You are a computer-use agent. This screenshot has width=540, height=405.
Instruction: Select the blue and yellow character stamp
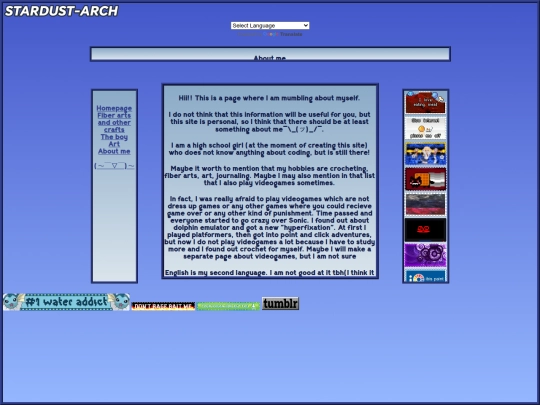(x=425, y=154)
